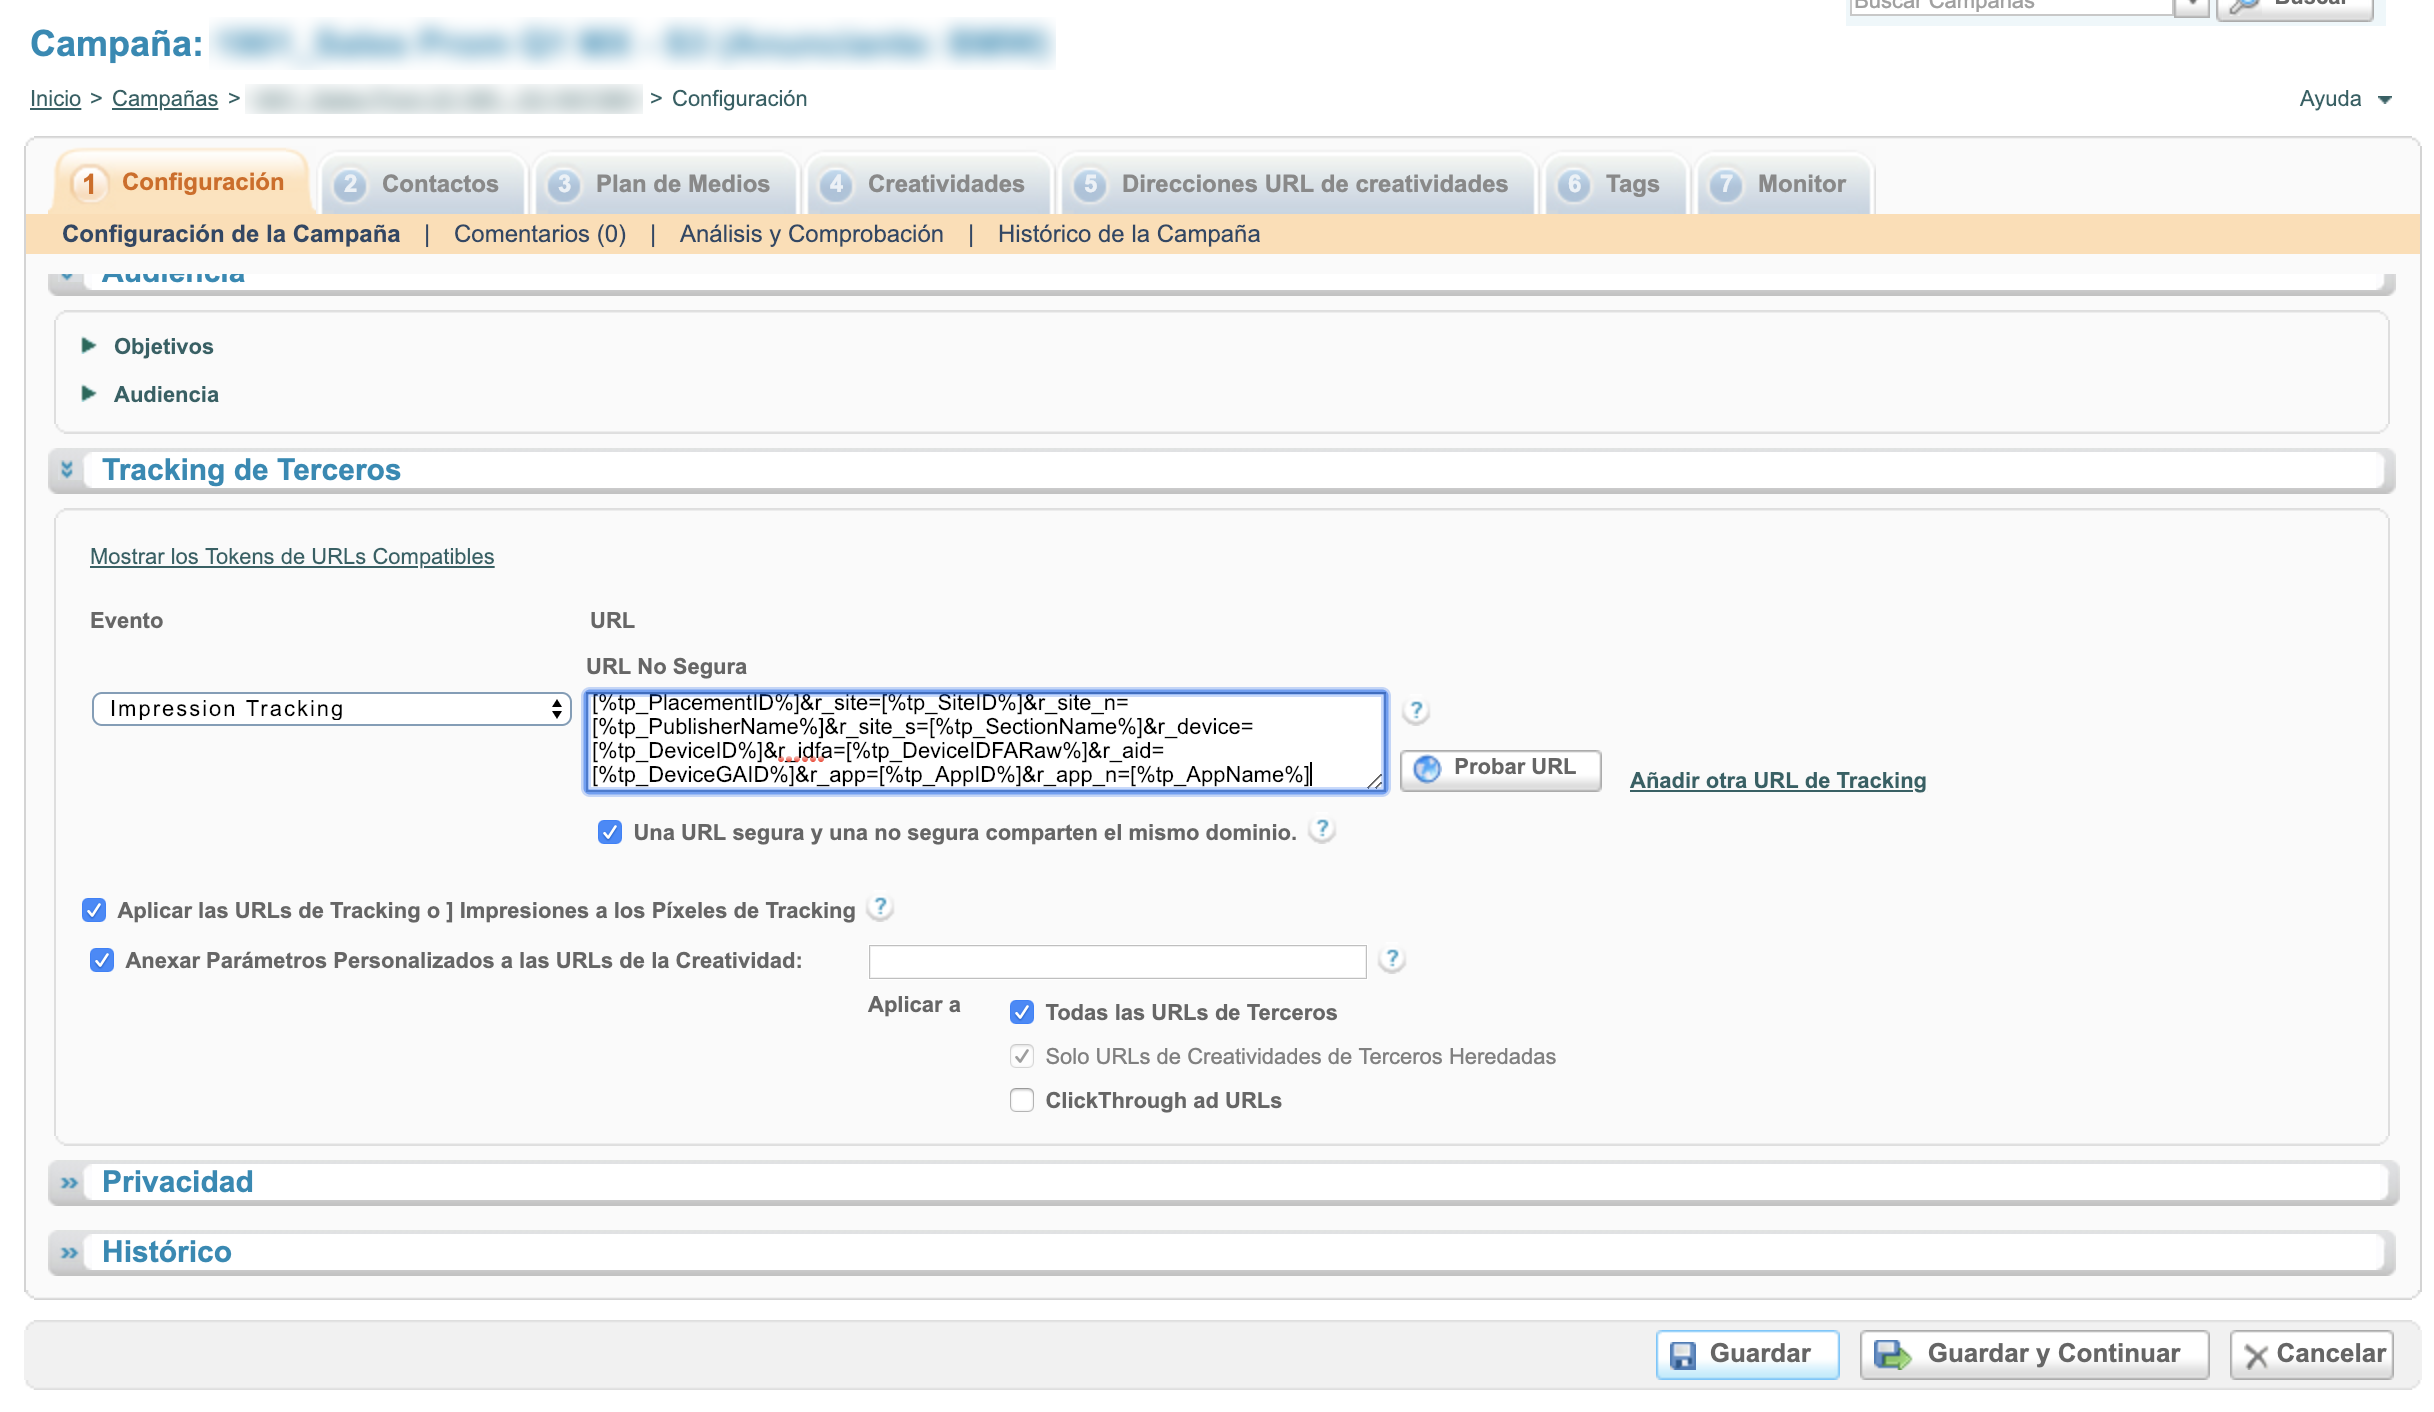Image resolution: width=2434 pixels, height=1412 pixels.
Task: Open Histórico de la Campaña subtab
Action: [1129, 234]
